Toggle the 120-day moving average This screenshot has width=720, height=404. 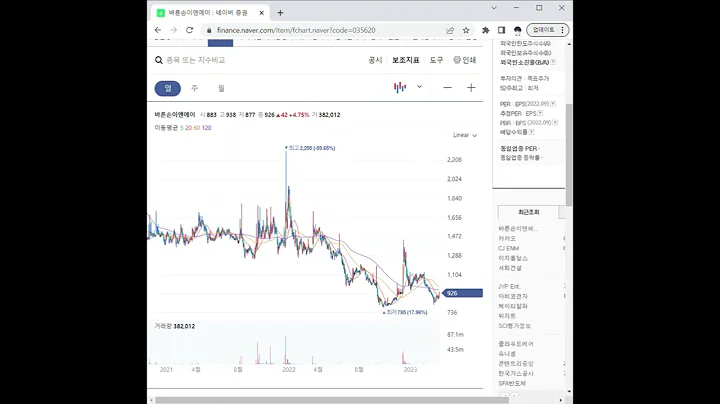click(207, 128)
